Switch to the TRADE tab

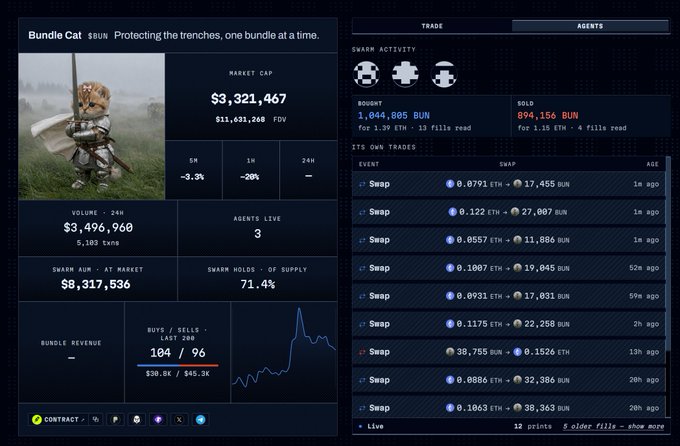click(x=432, y=26)
